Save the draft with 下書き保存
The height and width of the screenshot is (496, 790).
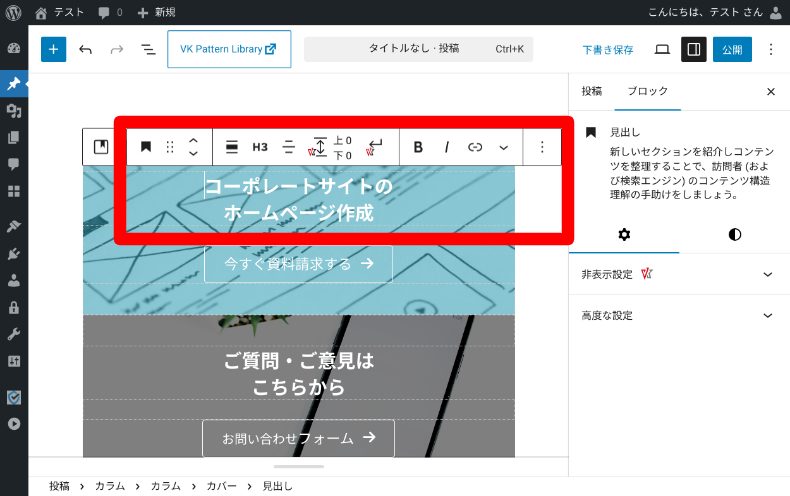(x=608, y=50)
